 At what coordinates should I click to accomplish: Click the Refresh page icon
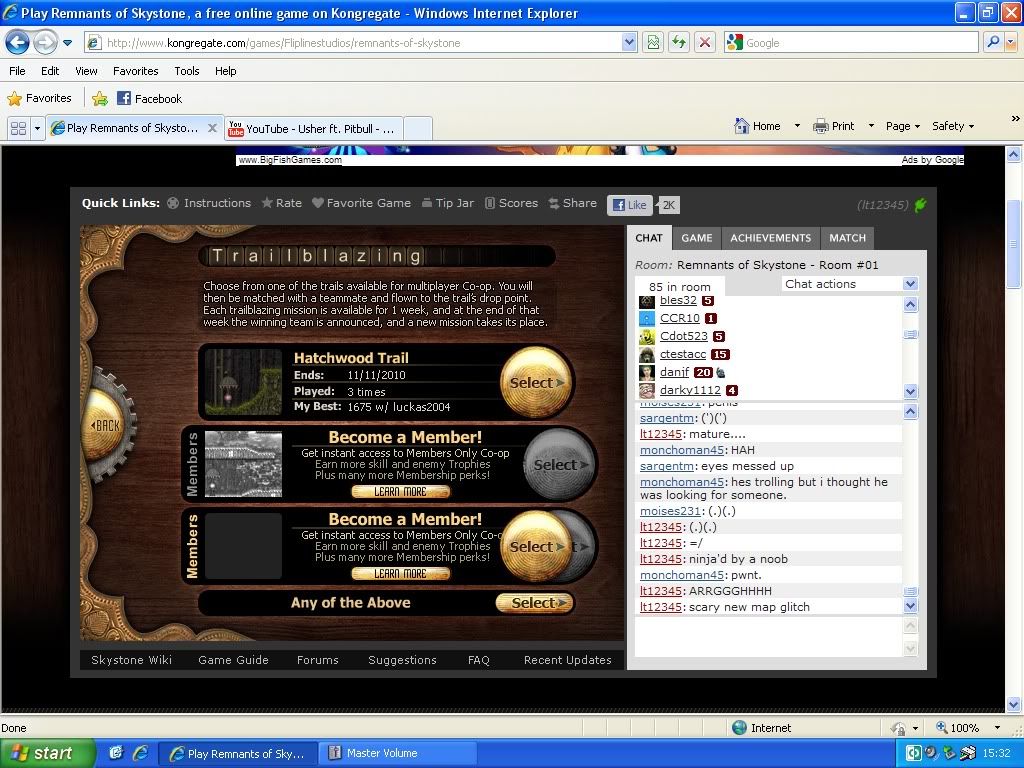coord(679,43)
